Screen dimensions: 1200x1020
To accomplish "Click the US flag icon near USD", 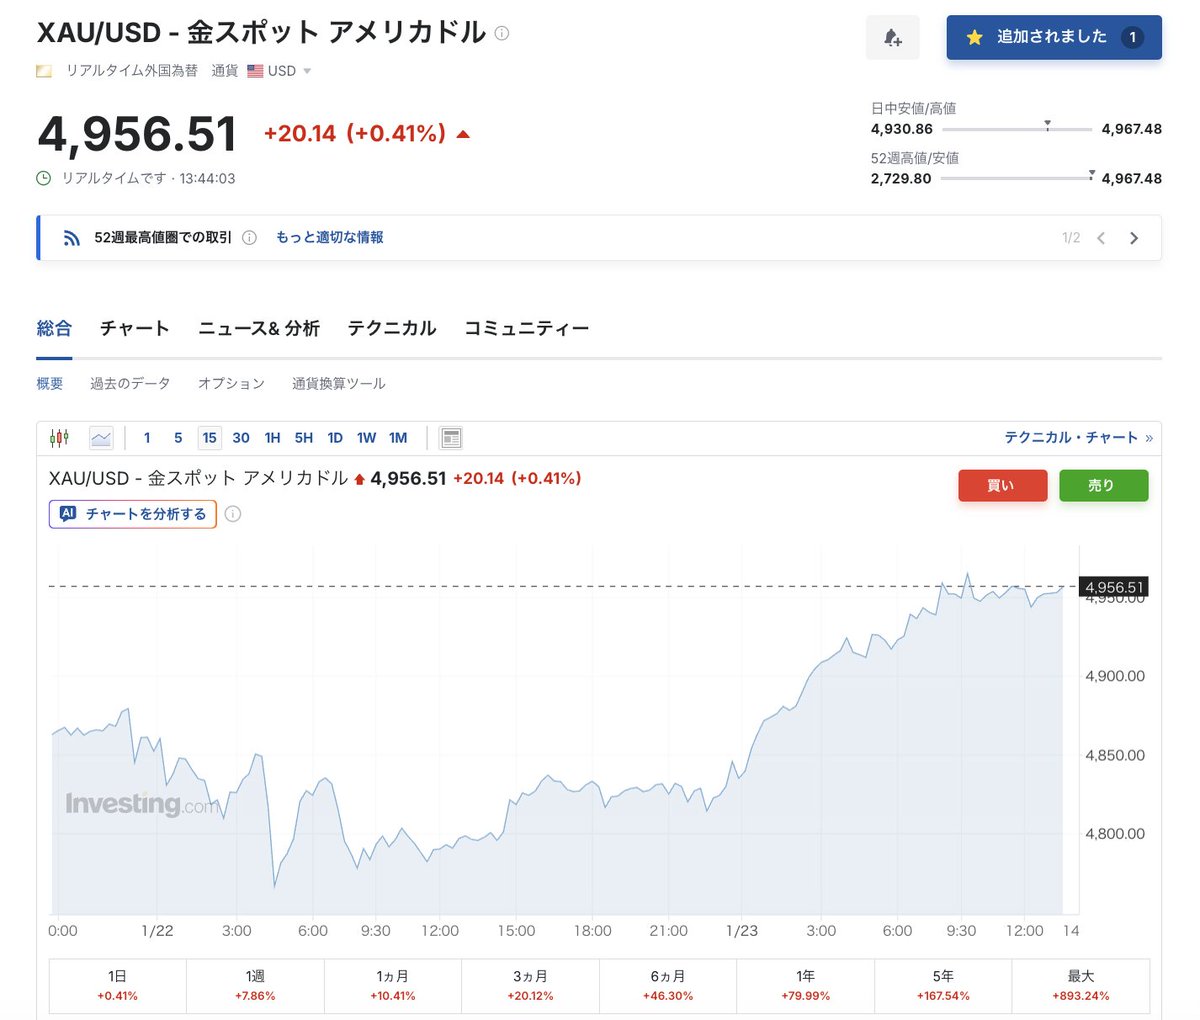I will click(256, 70).
